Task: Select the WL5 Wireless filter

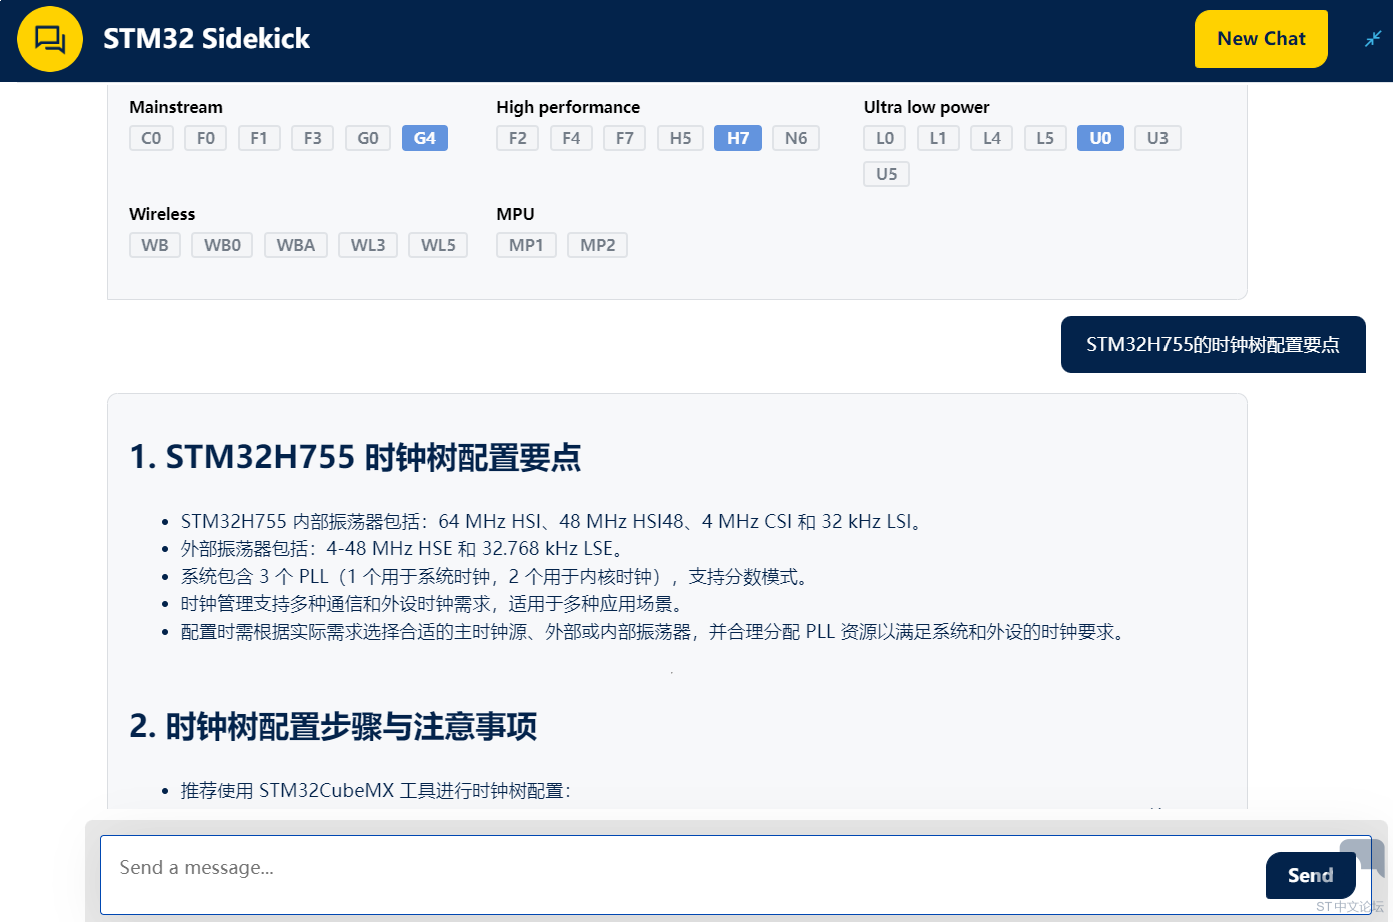Action: 437,244
